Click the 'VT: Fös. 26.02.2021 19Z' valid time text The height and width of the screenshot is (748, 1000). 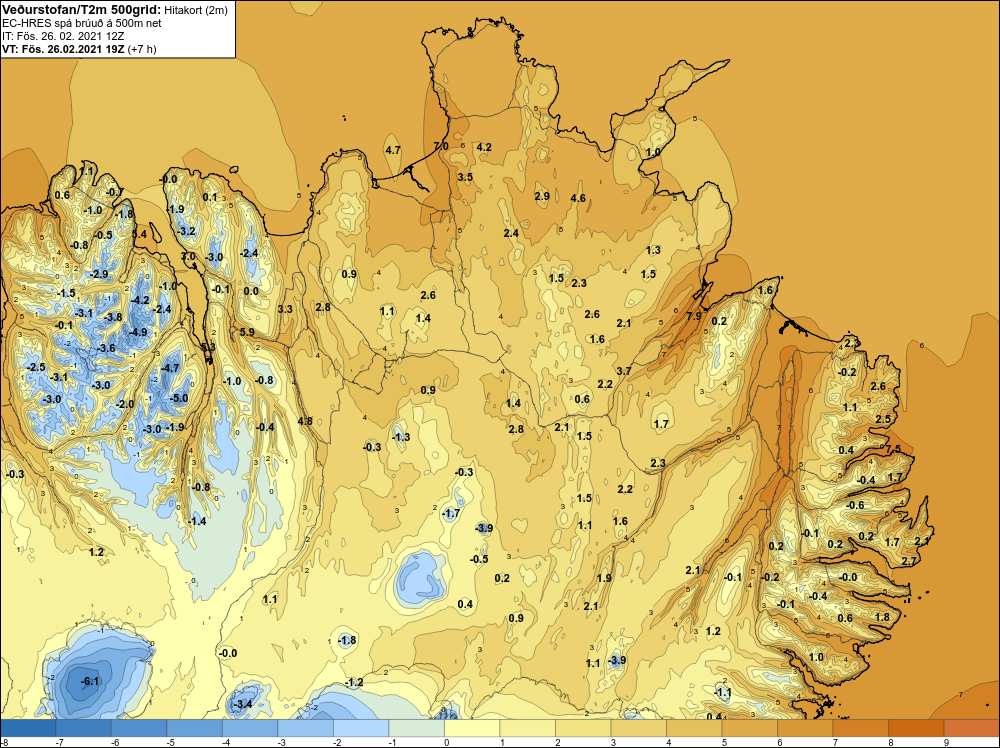(64, 48)
